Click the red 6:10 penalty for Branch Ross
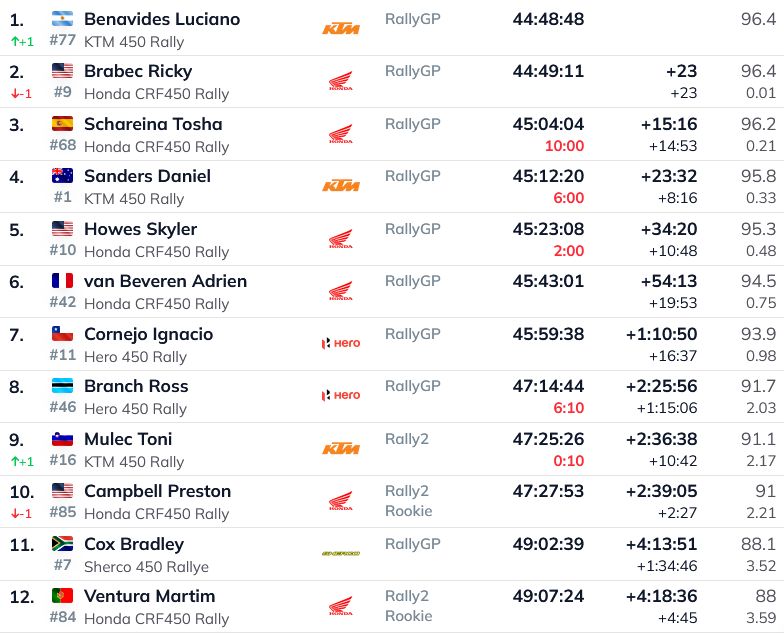 click(568, 408)
